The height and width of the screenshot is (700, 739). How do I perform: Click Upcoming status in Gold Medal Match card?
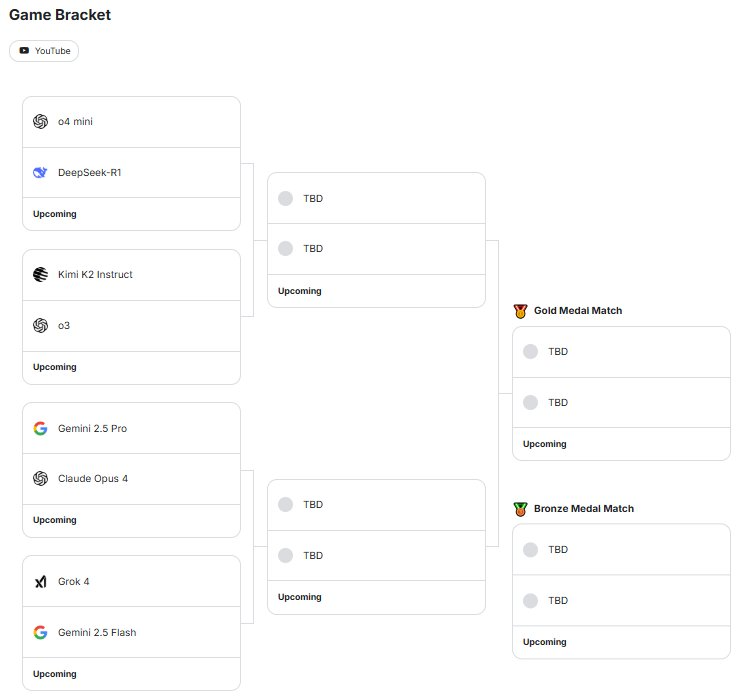point(544,444)
